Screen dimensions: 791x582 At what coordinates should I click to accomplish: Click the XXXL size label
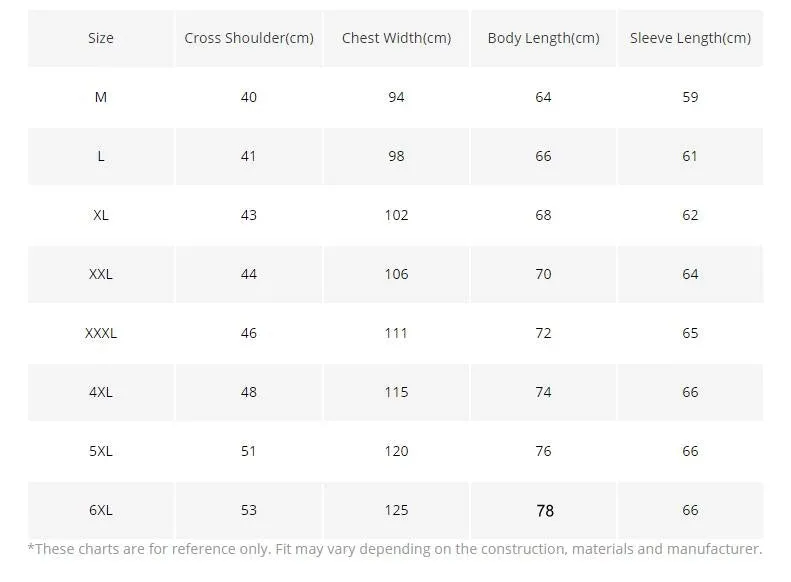click(101, 333)
